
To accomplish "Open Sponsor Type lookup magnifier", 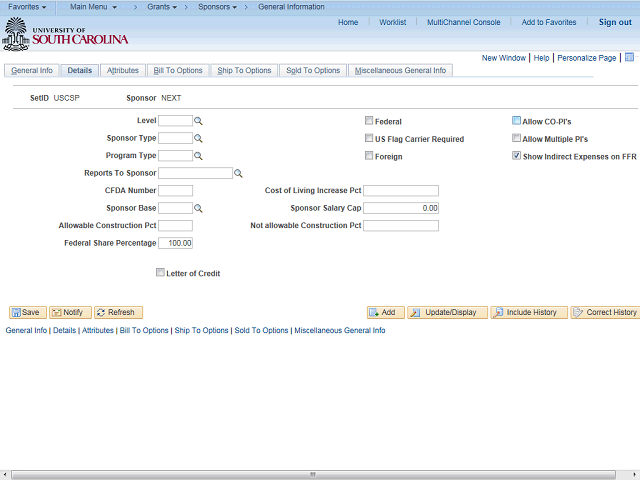I will coord(198,138).
